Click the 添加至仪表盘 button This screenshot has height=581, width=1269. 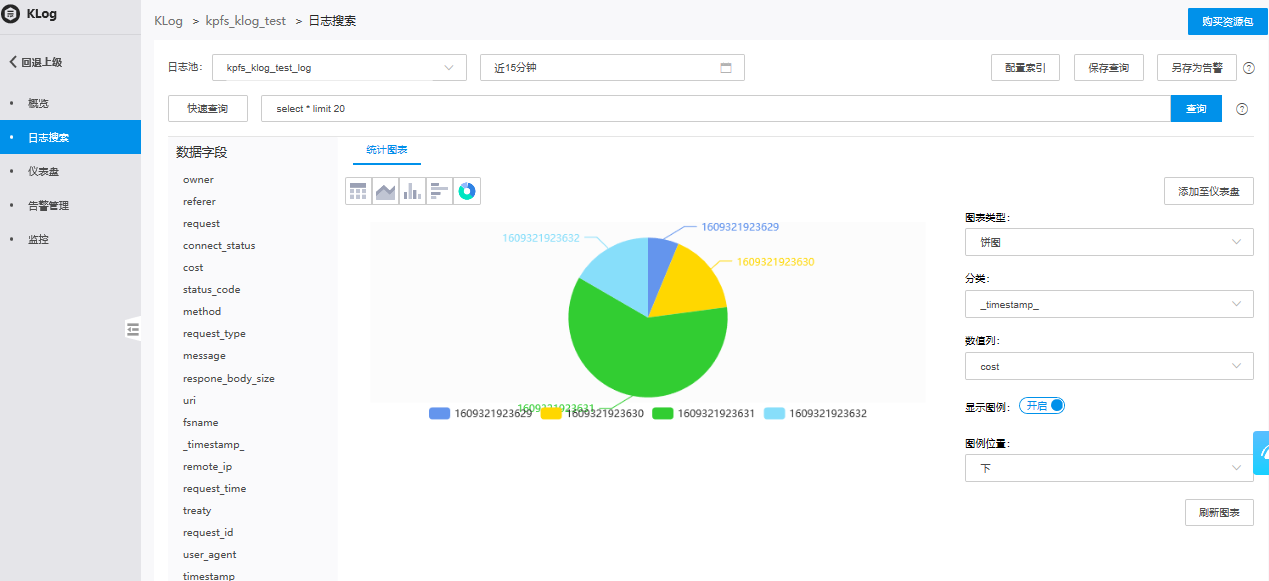coord(1208,191)
